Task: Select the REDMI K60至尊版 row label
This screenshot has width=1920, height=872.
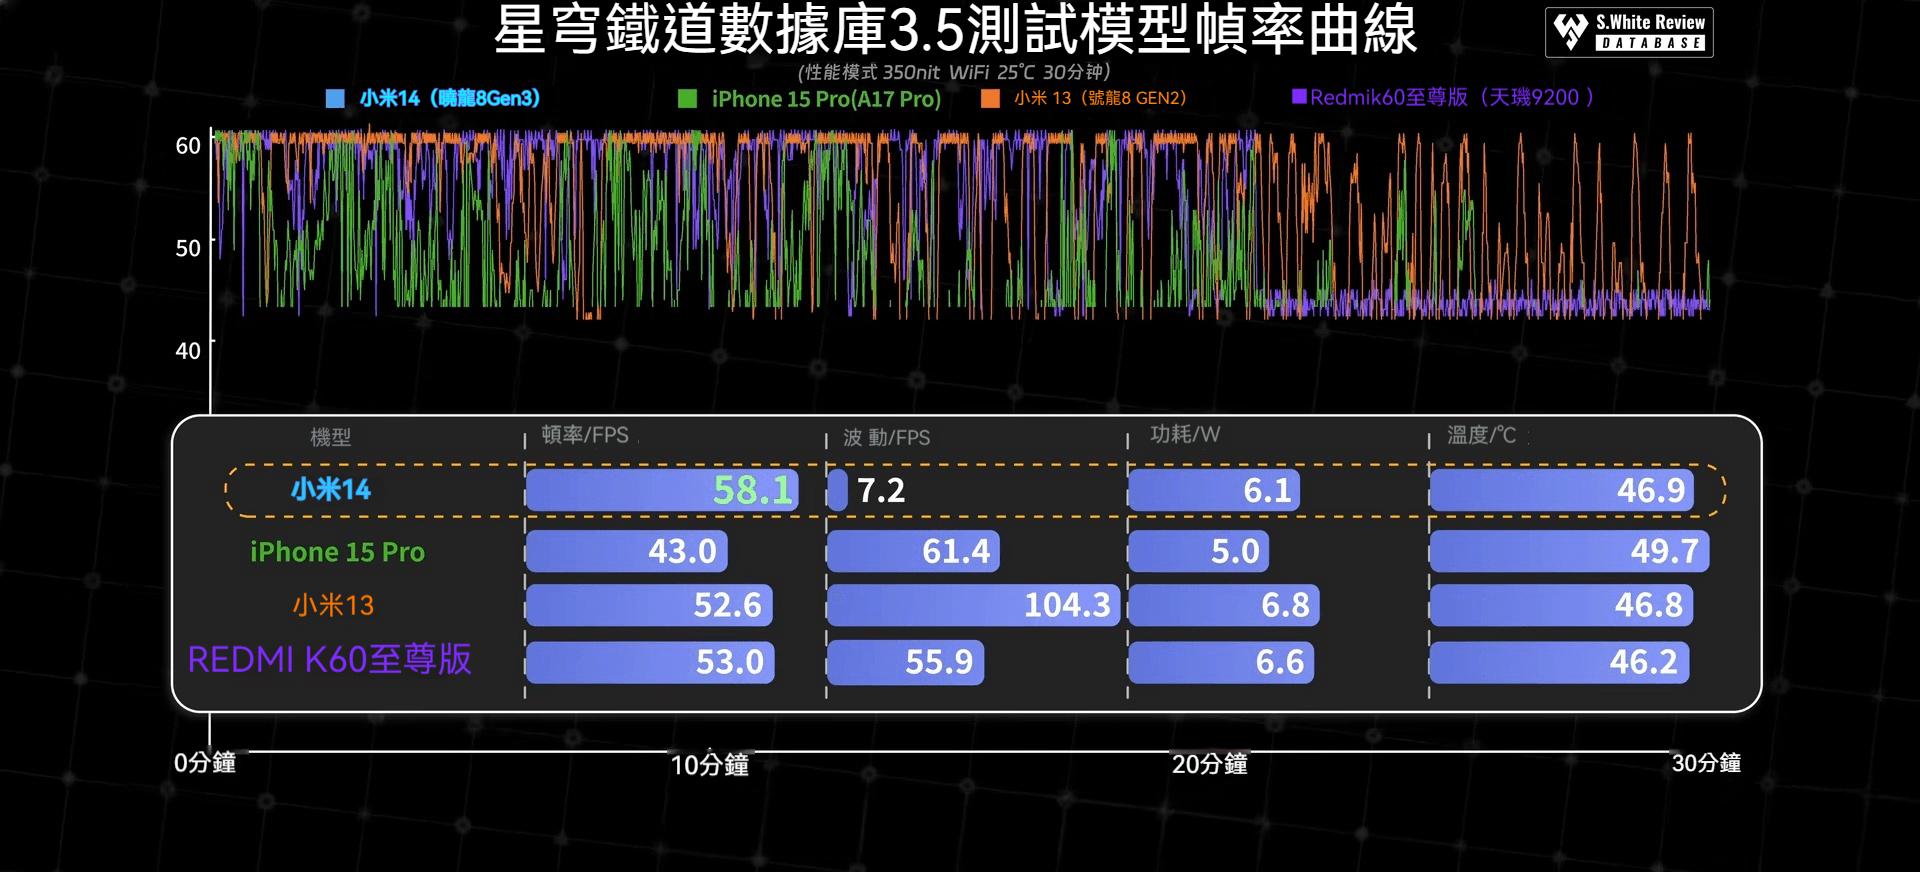Action: click(x=329, y=660)
